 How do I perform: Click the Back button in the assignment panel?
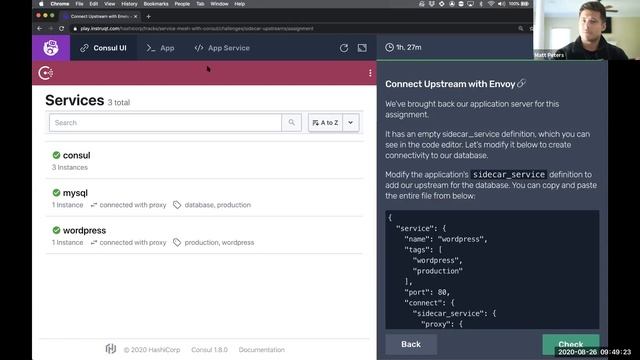(411, 344)
